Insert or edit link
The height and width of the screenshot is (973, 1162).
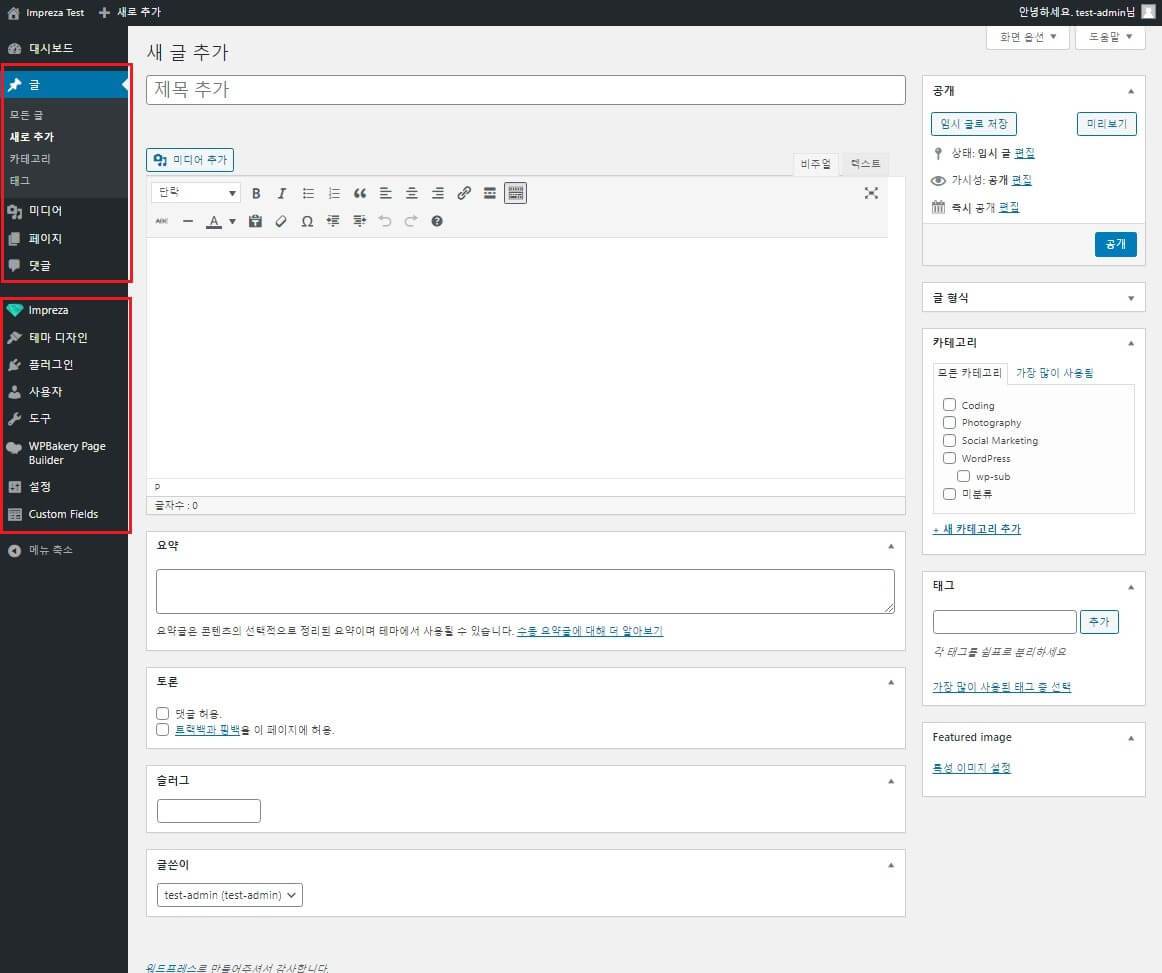coord(464,193)
